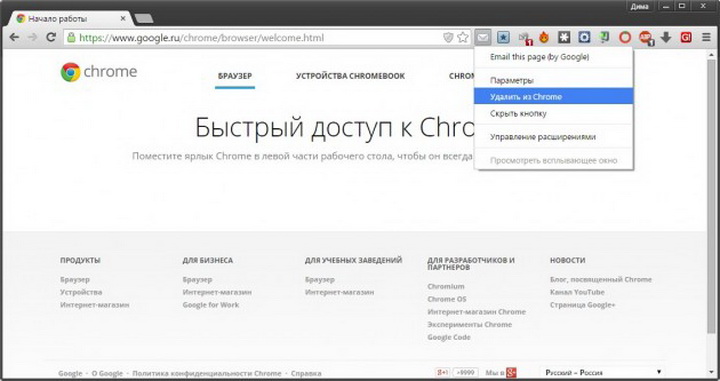
Task: Open the Chrome OS link
Action: tap(447, 299)
